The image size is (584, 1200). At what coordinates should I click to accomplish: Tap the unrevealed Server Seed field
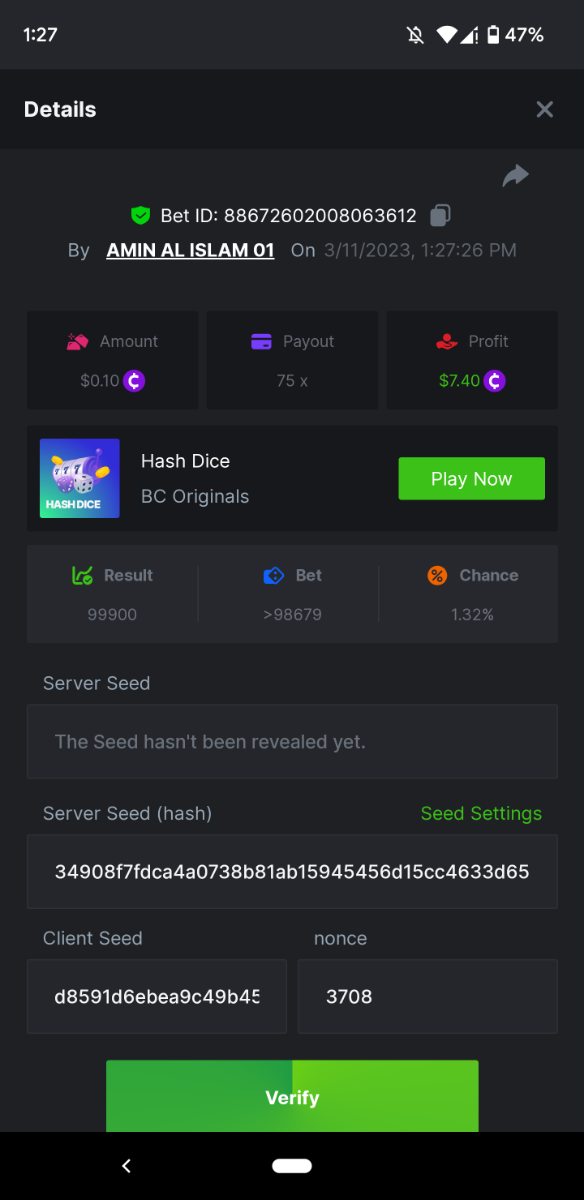tap(292, 742)
